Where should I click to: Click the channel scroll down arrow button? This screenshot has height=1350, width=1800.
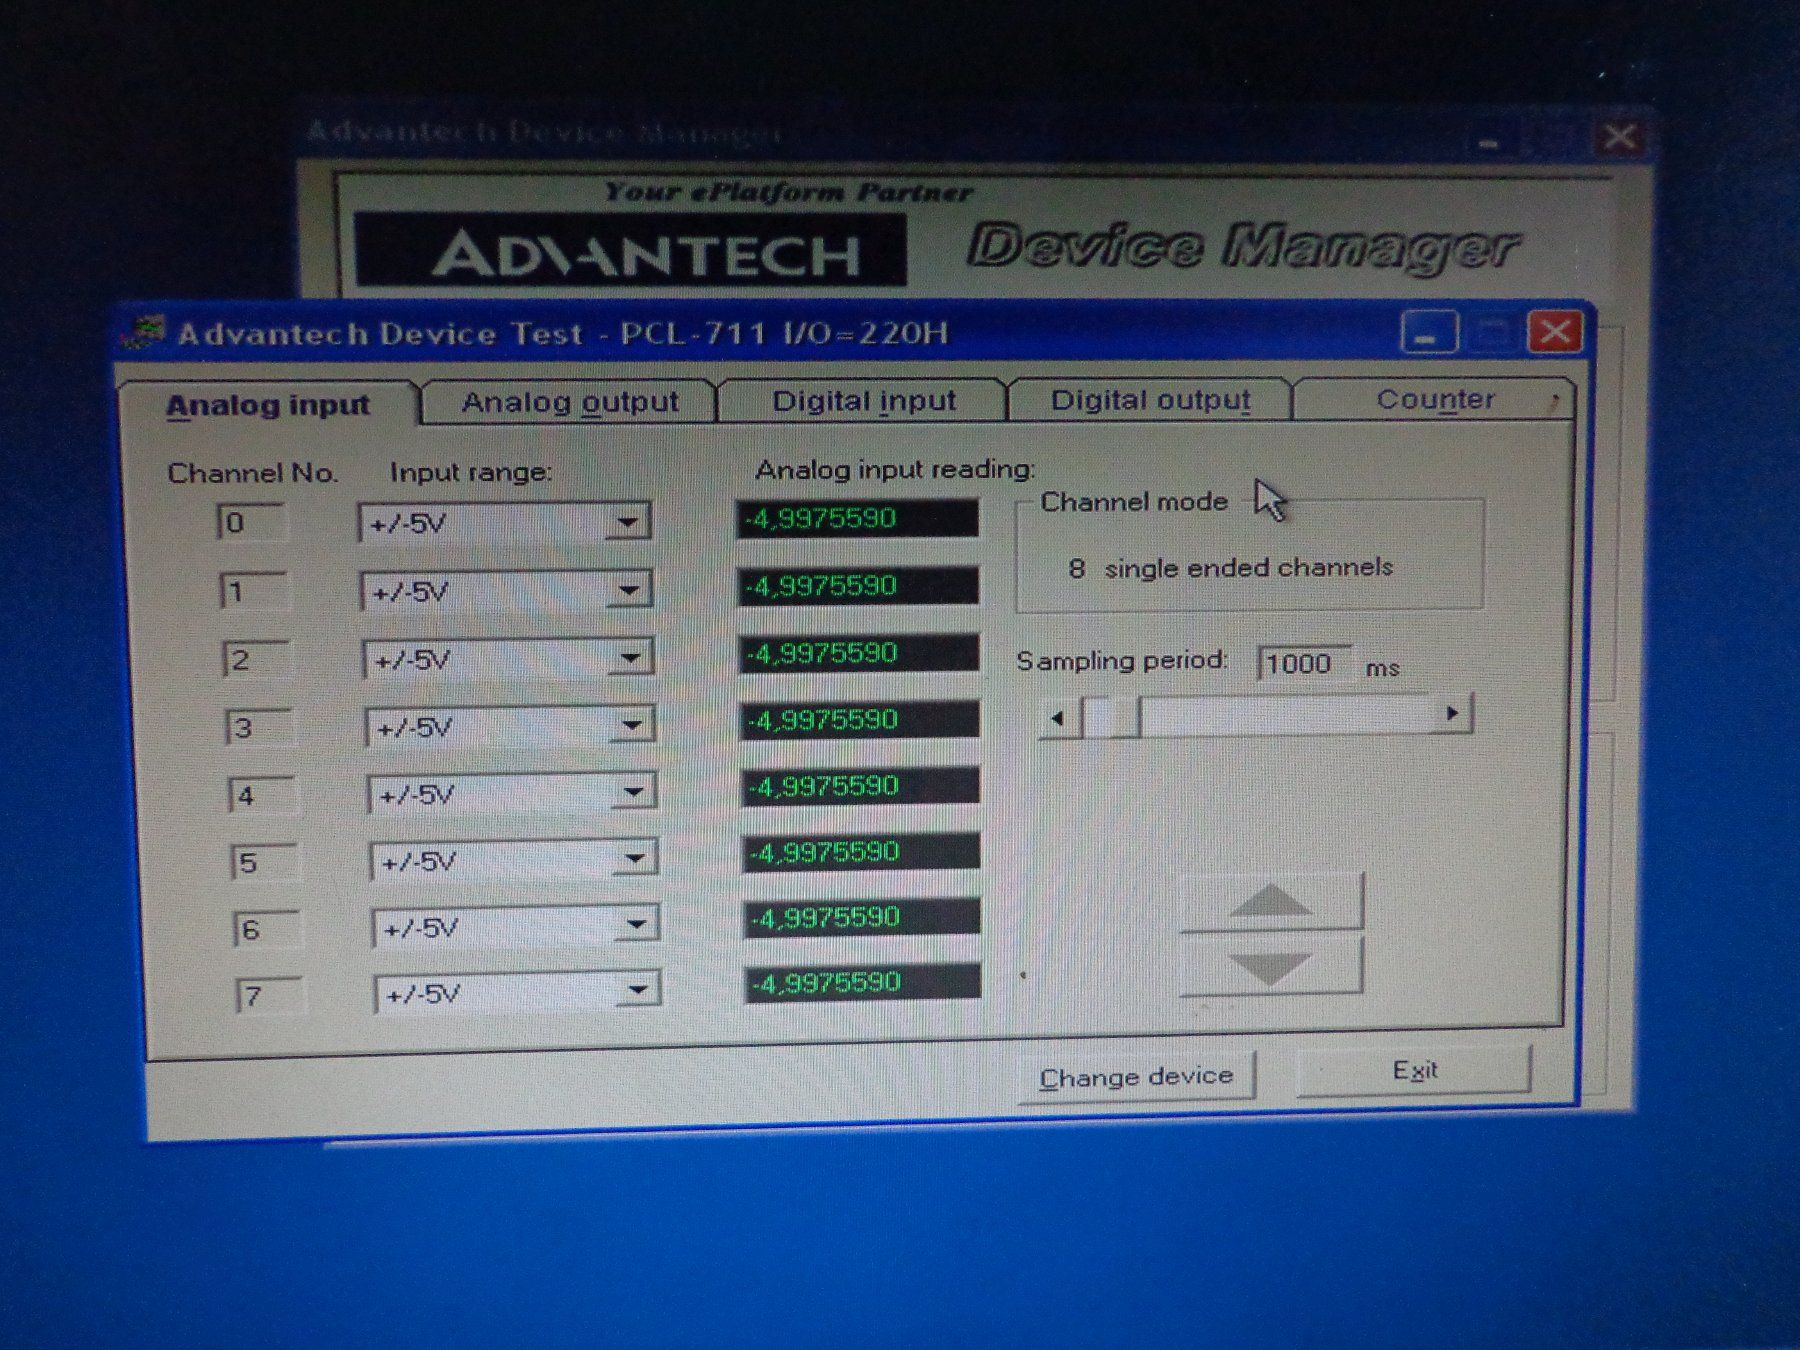click(1271, 966)
